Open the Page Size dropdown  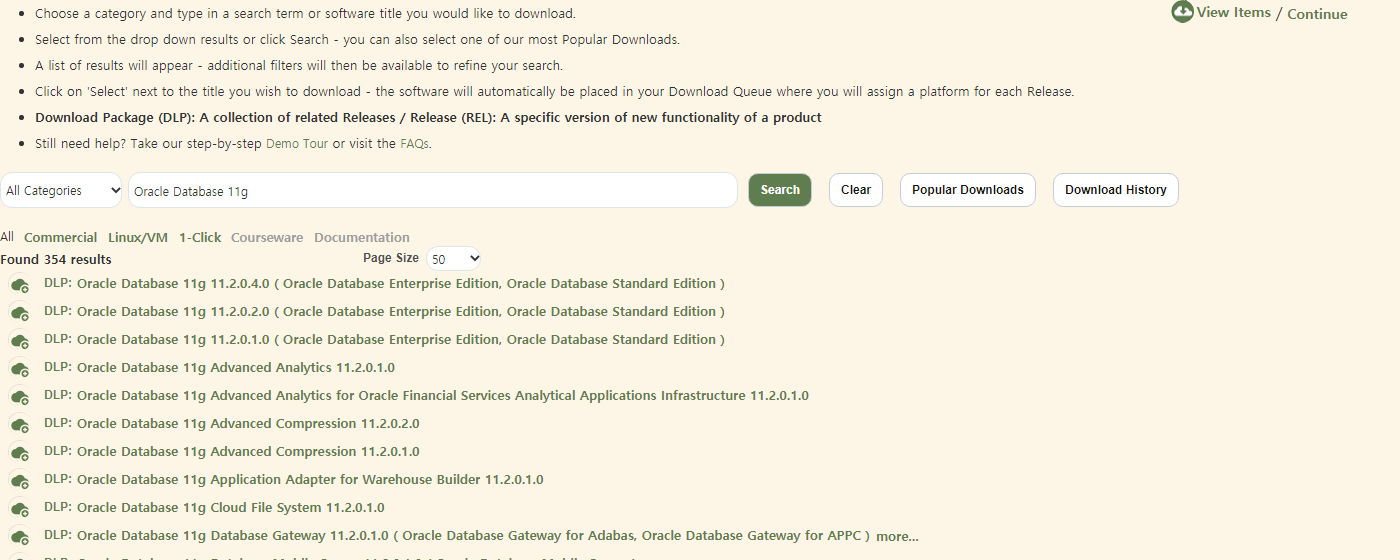point(454,259)
